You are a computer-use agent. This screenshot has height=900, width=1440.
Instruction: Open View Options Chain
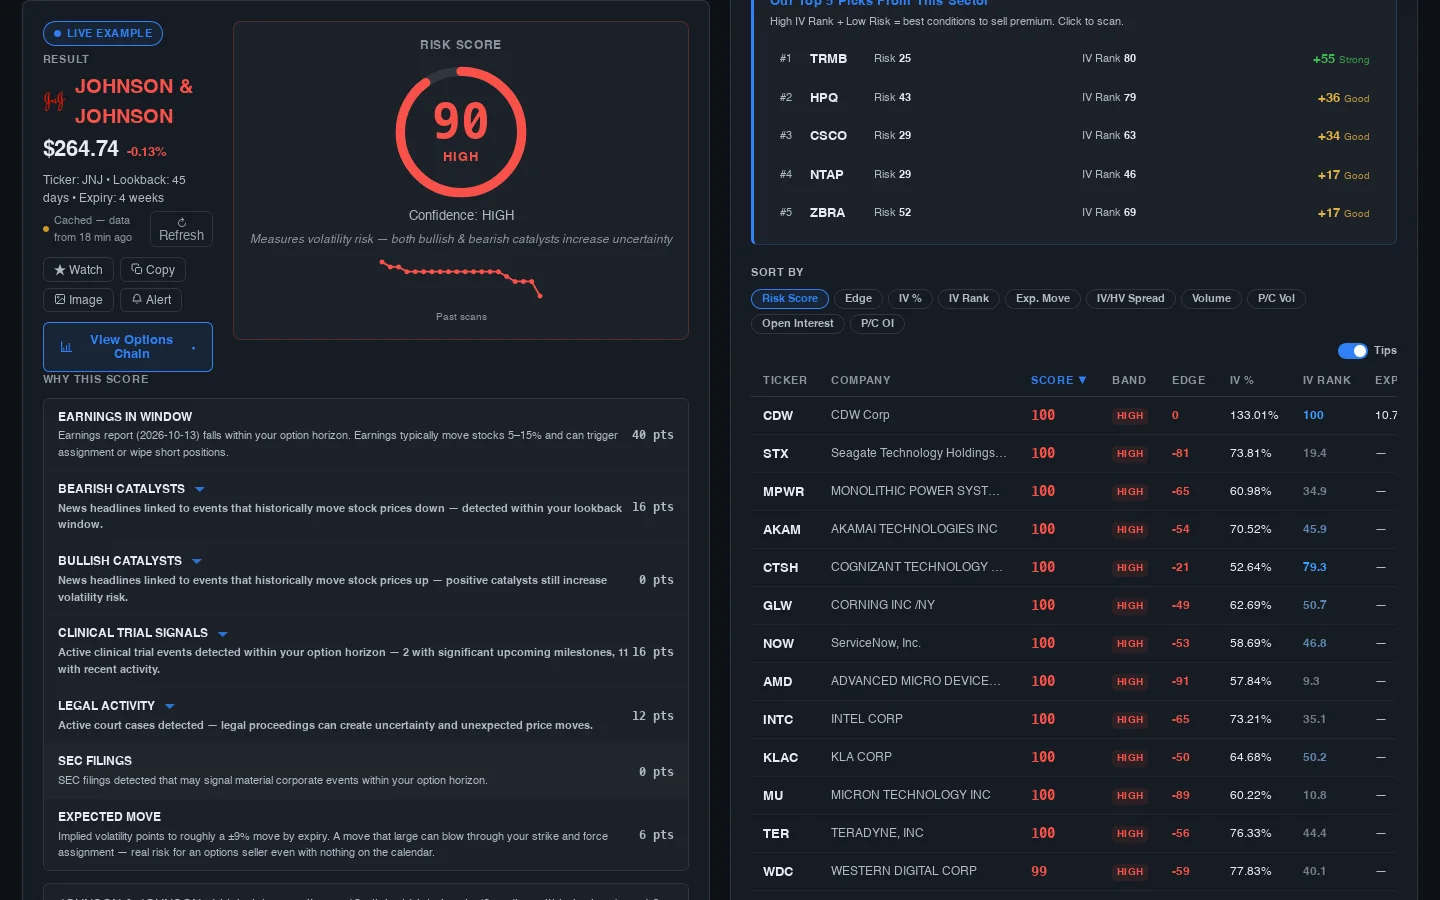[128, 347]
